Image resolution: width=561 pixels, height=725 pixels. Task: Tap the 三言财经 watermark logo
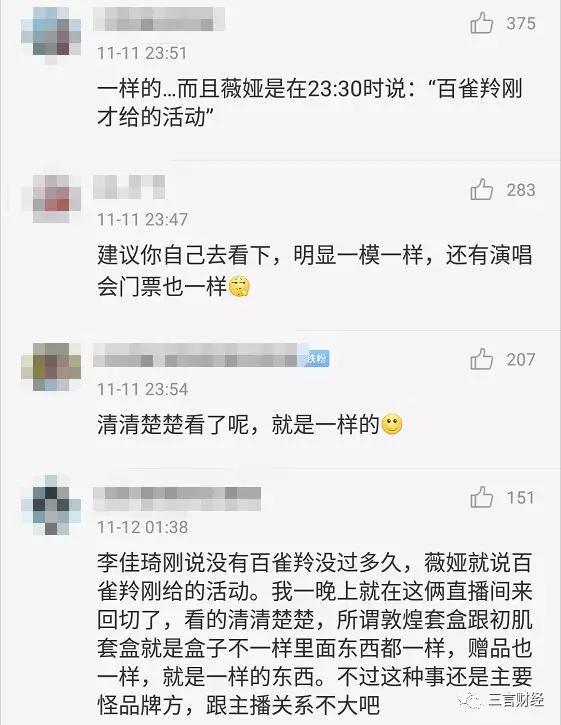pyautogui.click(x=501, y=701)
